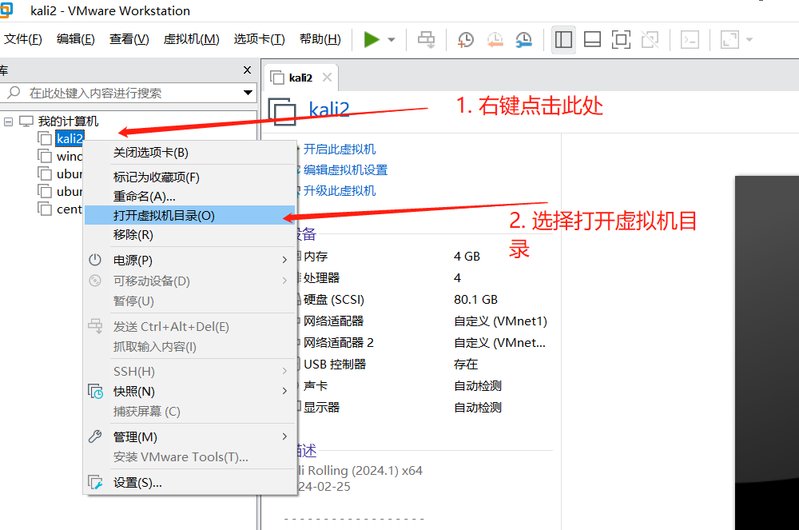Open the snapshot manager toolbar icon
This screenshot has width=799, height=530.
click(524, 39)
